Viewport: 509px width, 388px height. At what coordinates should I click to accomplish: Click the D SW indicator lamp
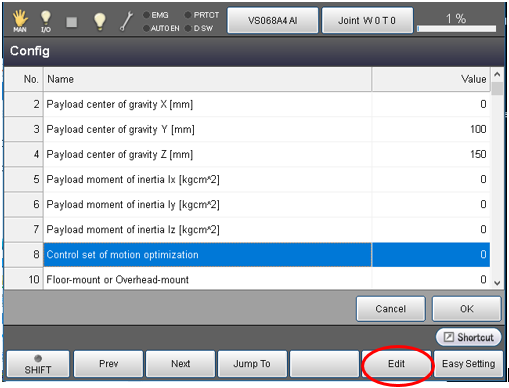point(188,28)
